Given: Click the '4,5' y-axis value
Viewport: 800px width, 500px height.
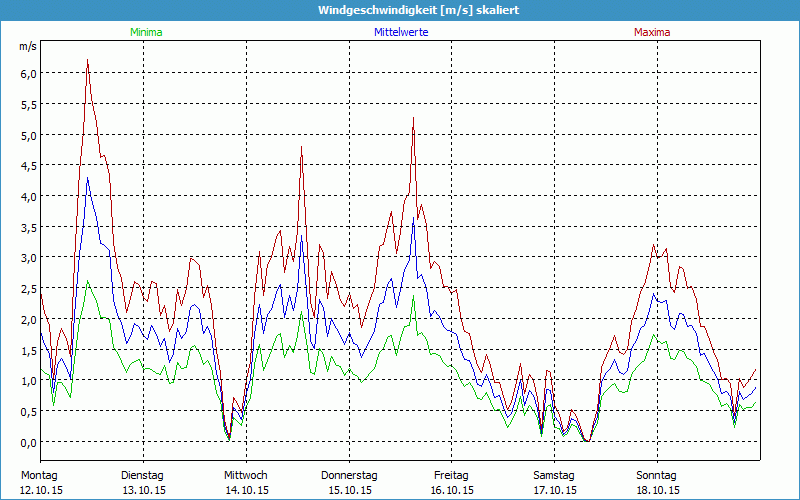Looking at the screenshot, I should point(28,165).
